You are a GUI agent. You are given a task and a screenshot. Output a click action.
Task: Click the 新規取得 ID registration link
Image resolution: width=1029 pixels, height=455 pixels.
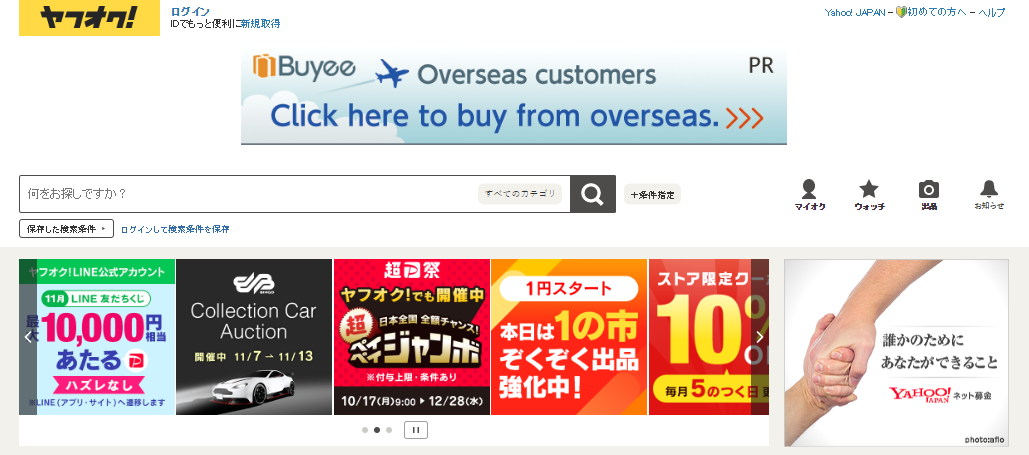[261, 24]
